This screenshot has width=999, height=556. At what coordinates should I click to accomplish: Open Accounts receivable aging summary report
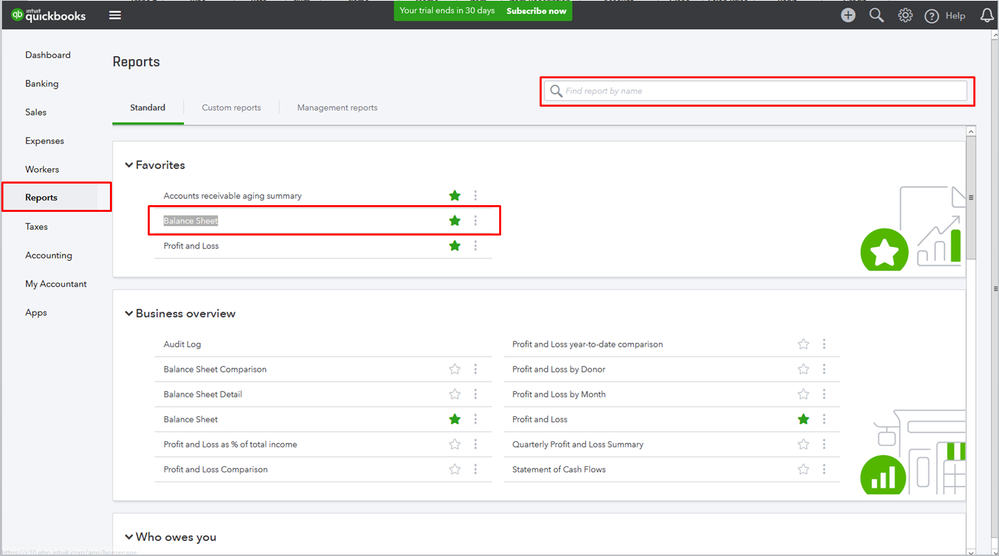(233, 196)
